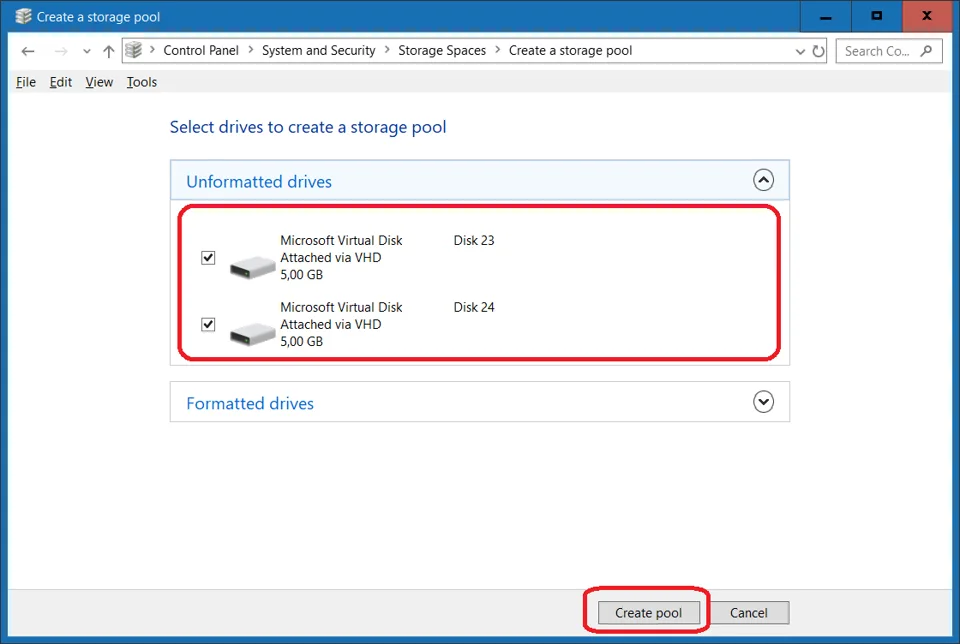Click Create a storage pool breadcrumb
The height and width of the screenshot is (644, 960).
(571, 51)
